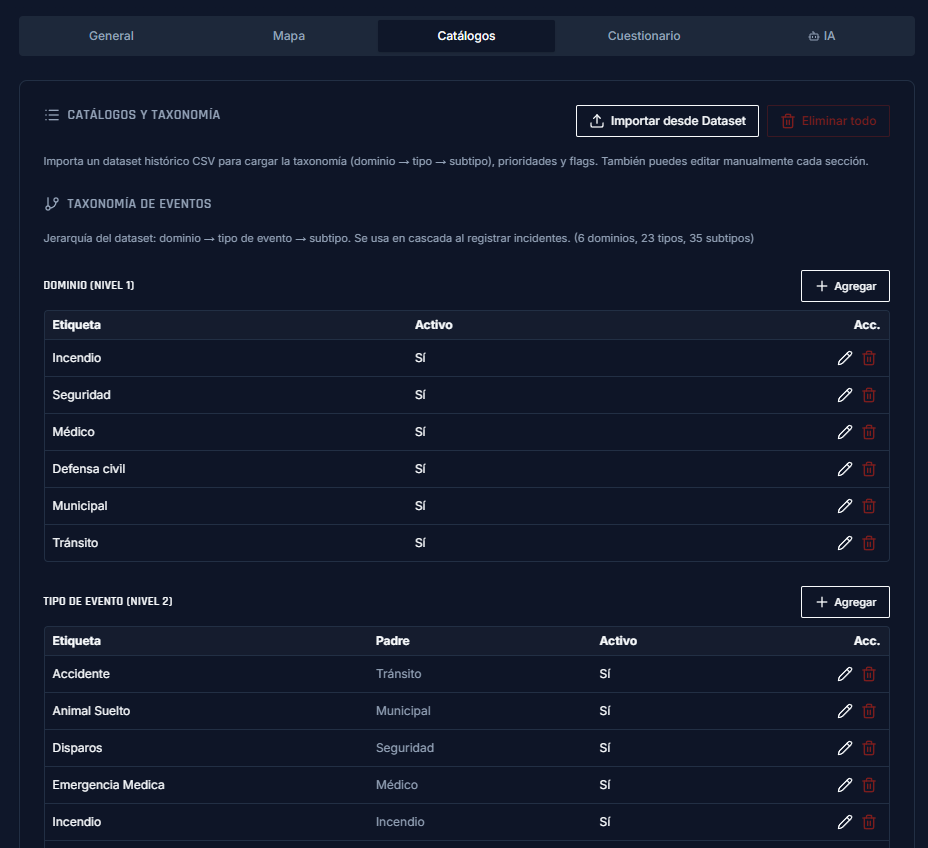Open the IA tab
The image size is (928, 848).
pos(821,36)
